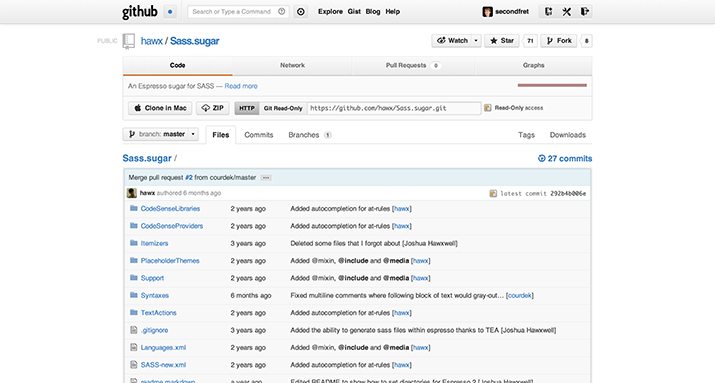This screenshot has height=383, width=715.
Task: Click the Support folder icon
Action: pyautogui.click(x=134, y=278)
